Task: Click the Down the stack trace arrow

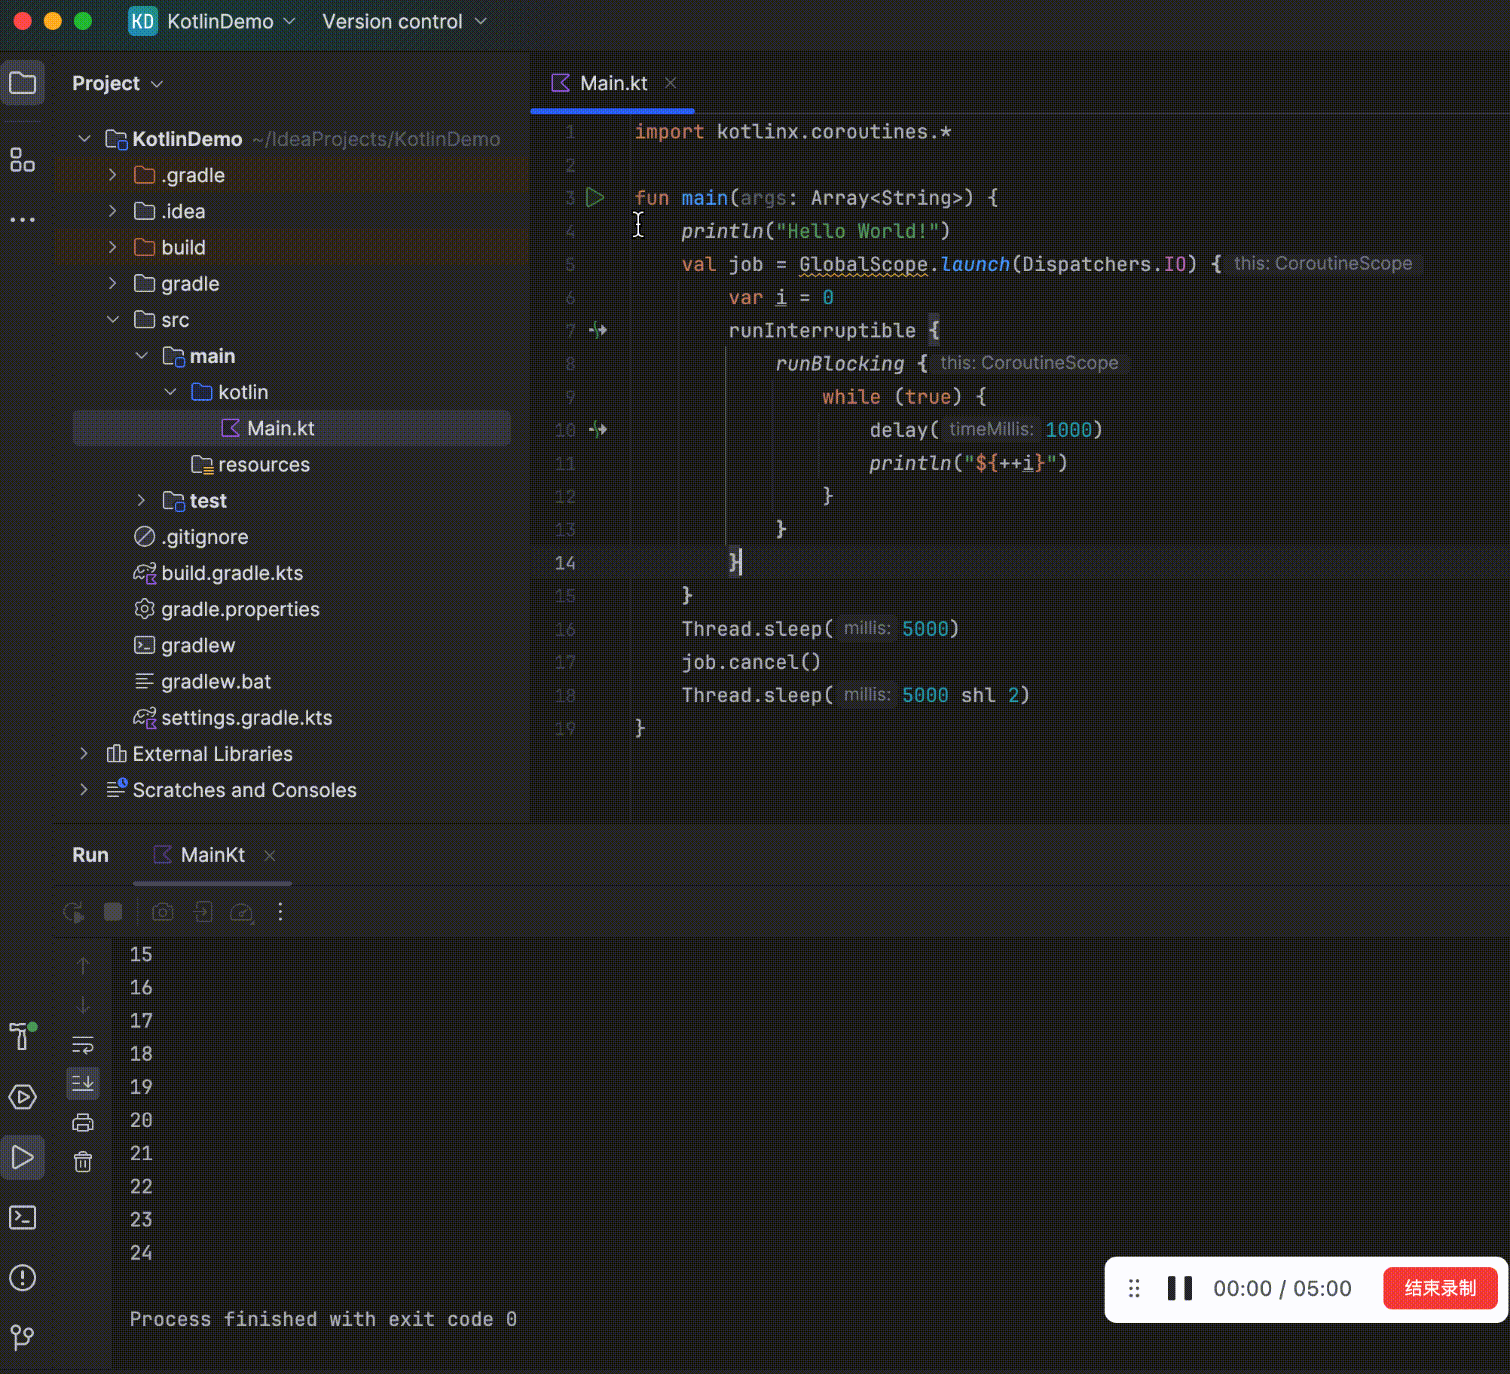Action: (83, 1004)
